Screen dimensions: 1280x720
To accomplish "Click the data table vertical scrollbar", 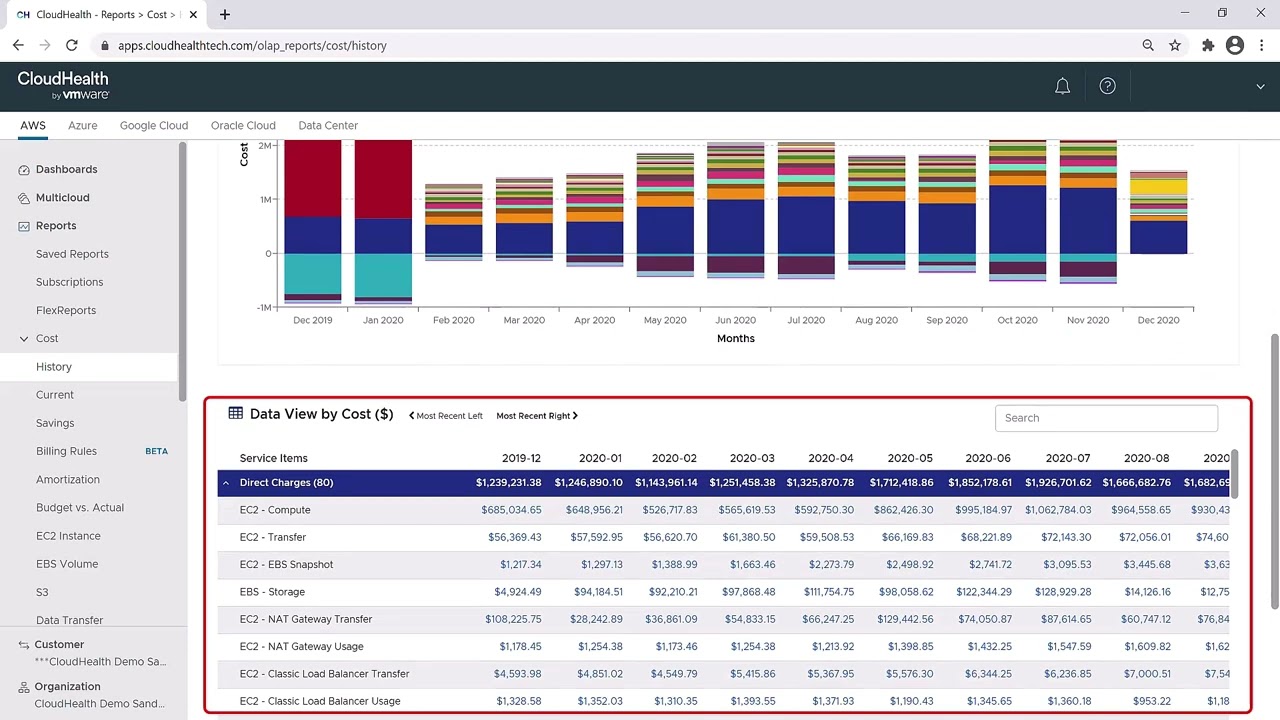I will click(x=1235, y=472).
